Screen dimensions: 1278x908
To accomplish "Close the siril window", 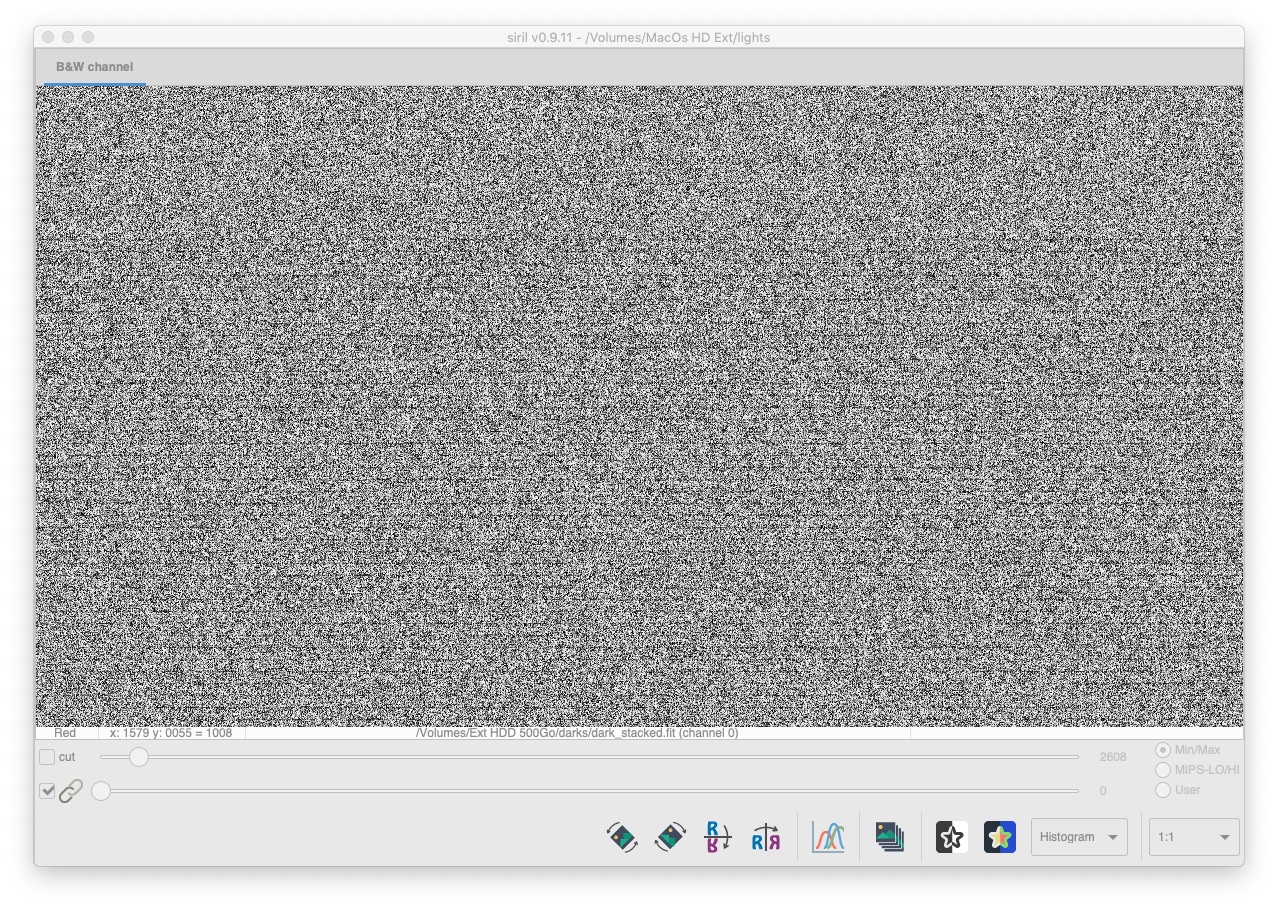I will pyautogui.click(x=48, y=37).
